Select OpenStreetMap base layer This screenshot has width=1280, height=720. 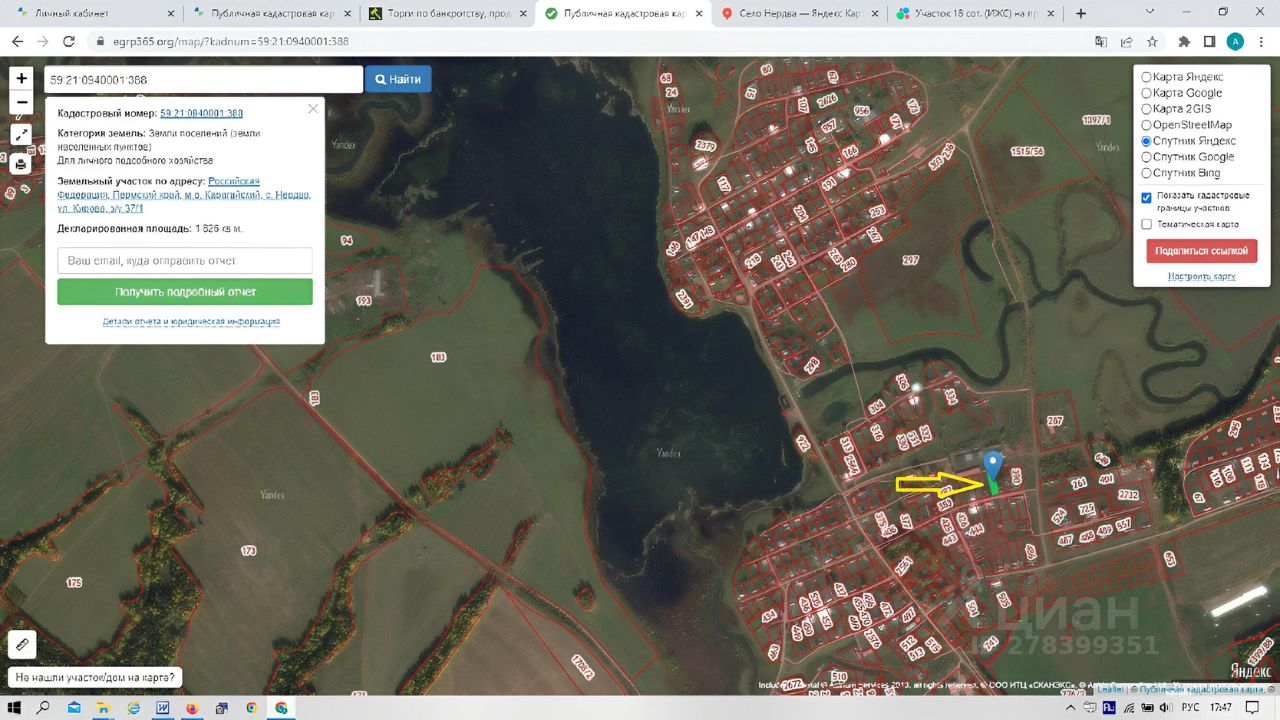1147,125
